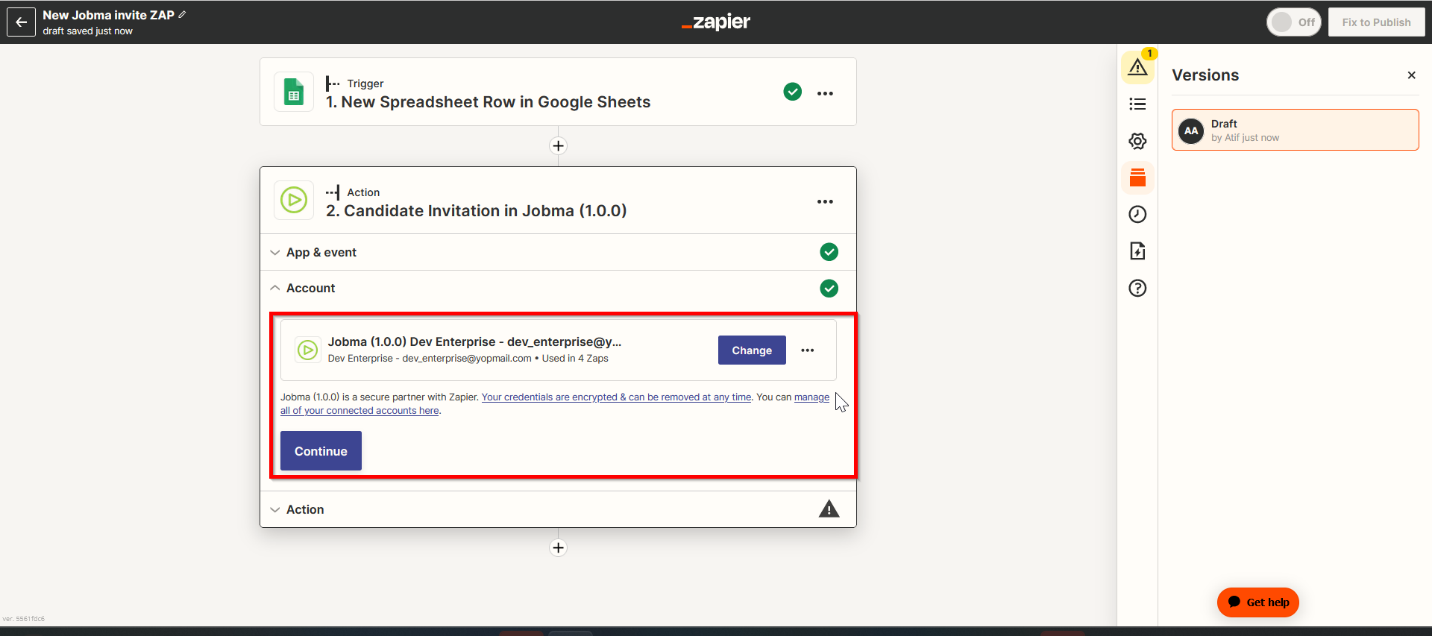Open the Zap history clock icon
1432x636 pixels.
1137,214
